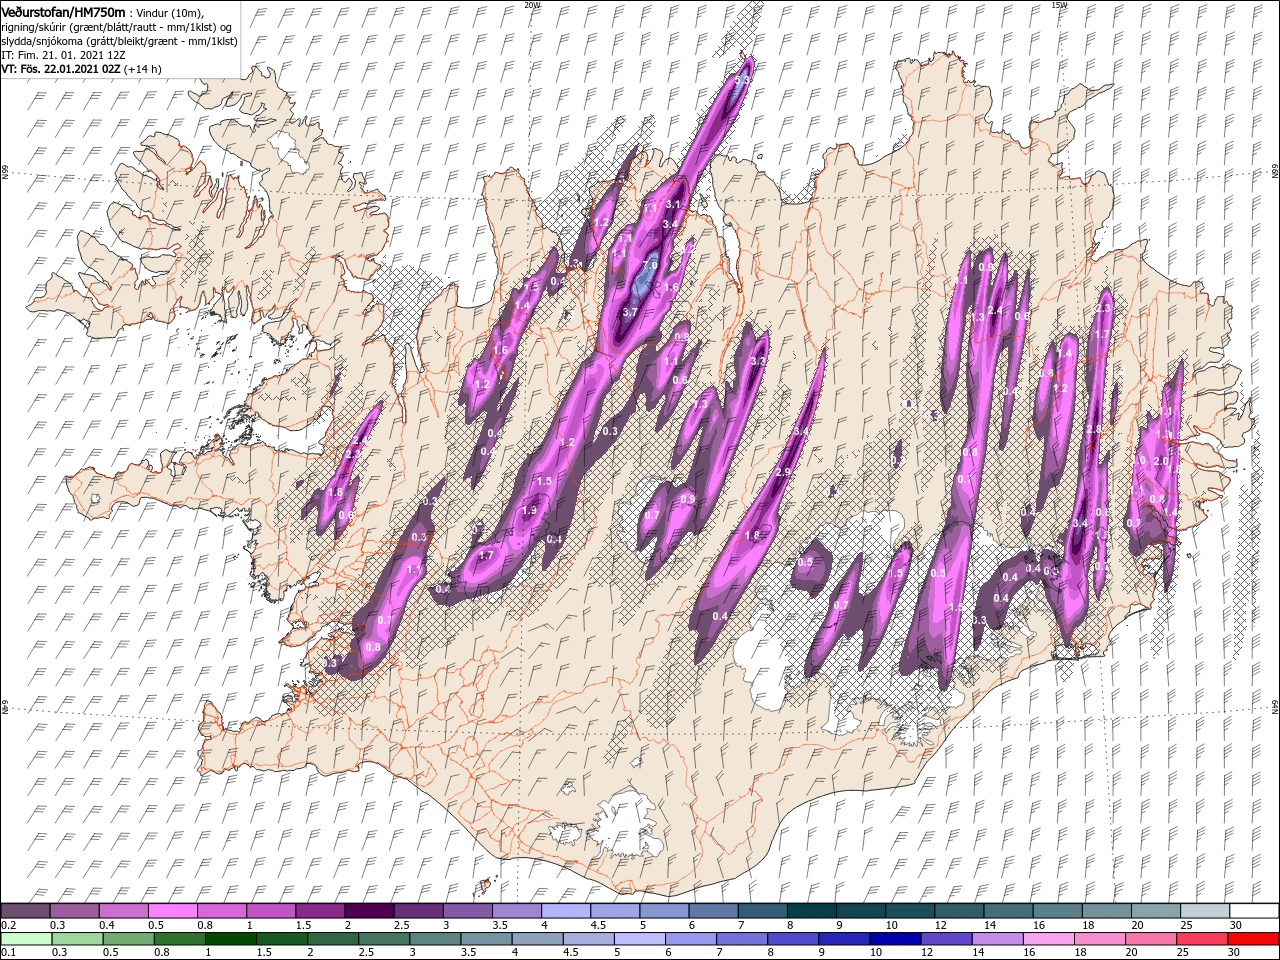1280x960 pixels.
Task: Click the '(+14 h)' forecast offset text
Action: 145,69
